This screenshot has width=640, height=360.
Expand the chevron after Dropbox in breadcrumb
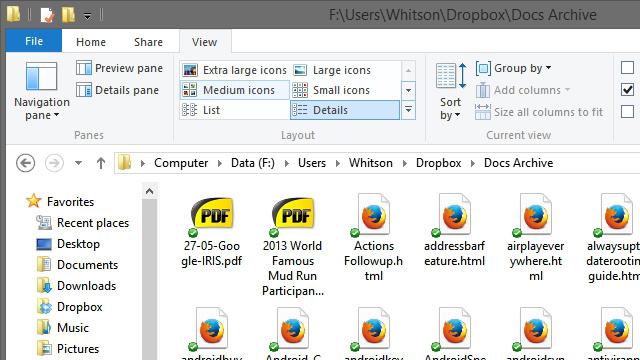click(x=473, y=163)
